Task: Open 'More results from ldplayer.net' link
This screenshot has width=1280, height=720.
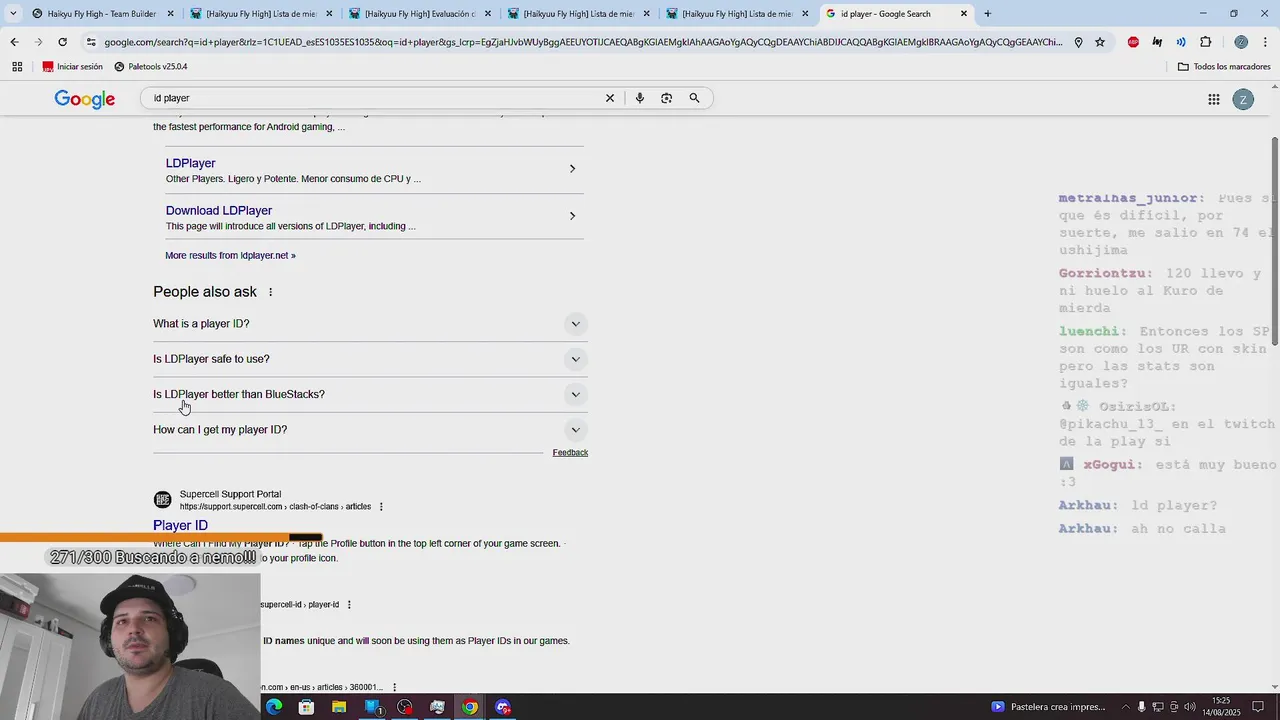Action: coord(230,256)
